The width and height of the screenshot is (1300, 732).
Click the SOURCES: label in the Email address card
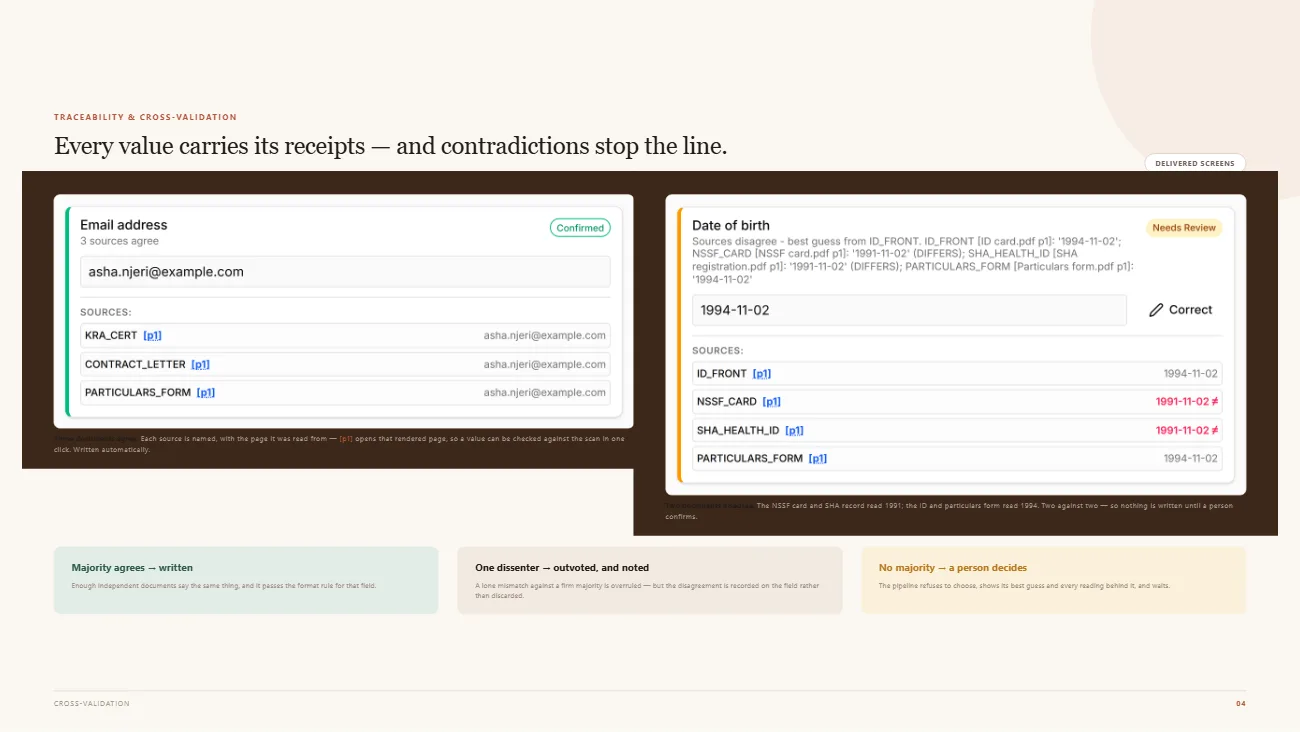coord(106,313)
